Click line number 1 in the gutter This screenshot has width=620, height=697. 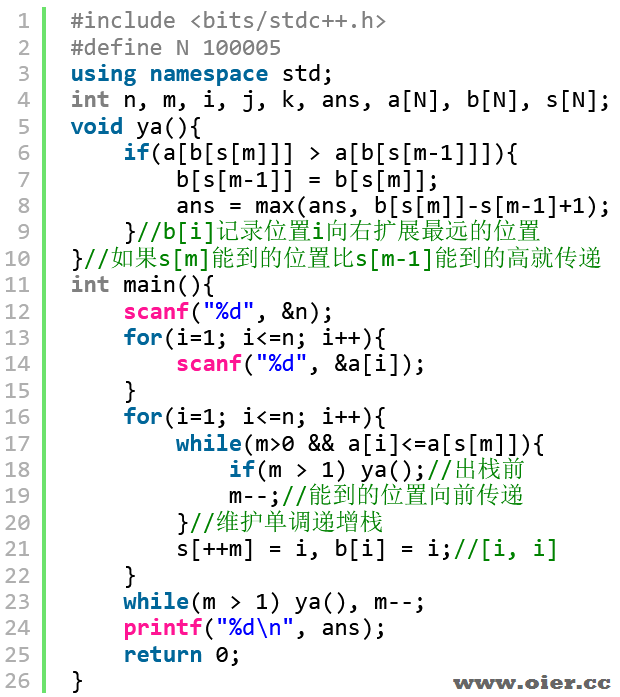24,21
